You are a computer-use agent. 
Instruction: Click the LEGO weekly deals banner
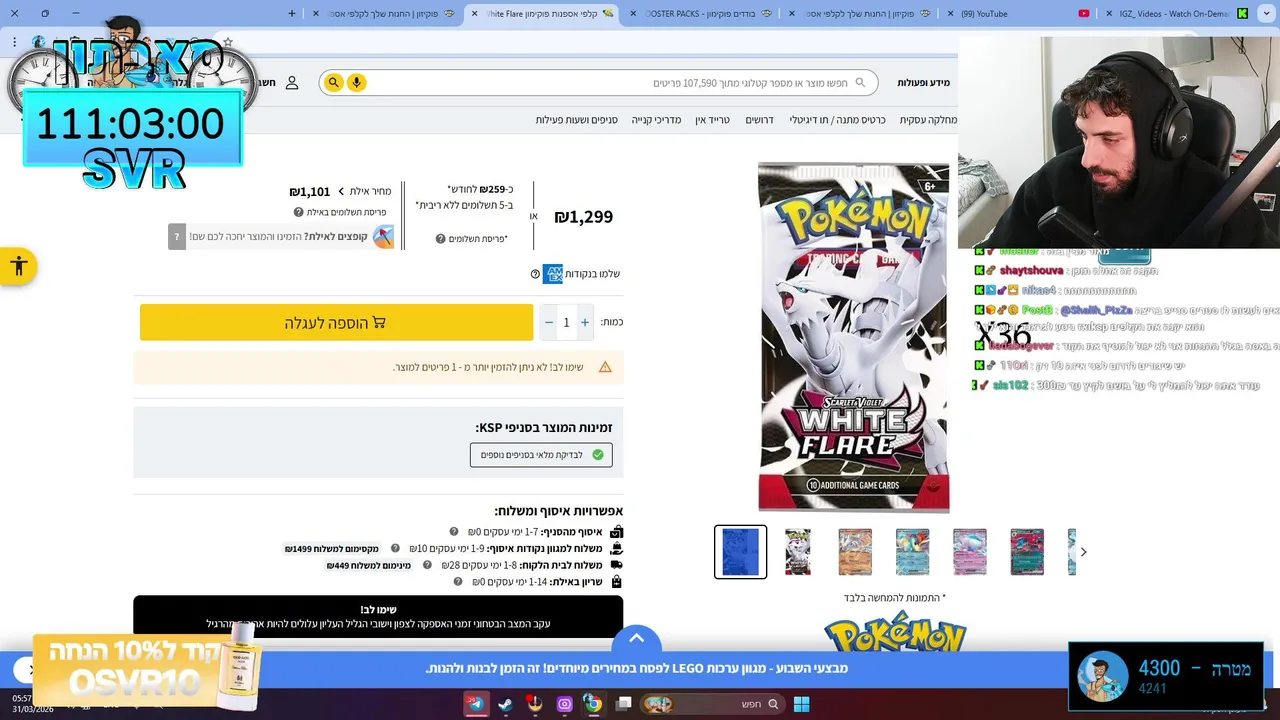[637, 668]
